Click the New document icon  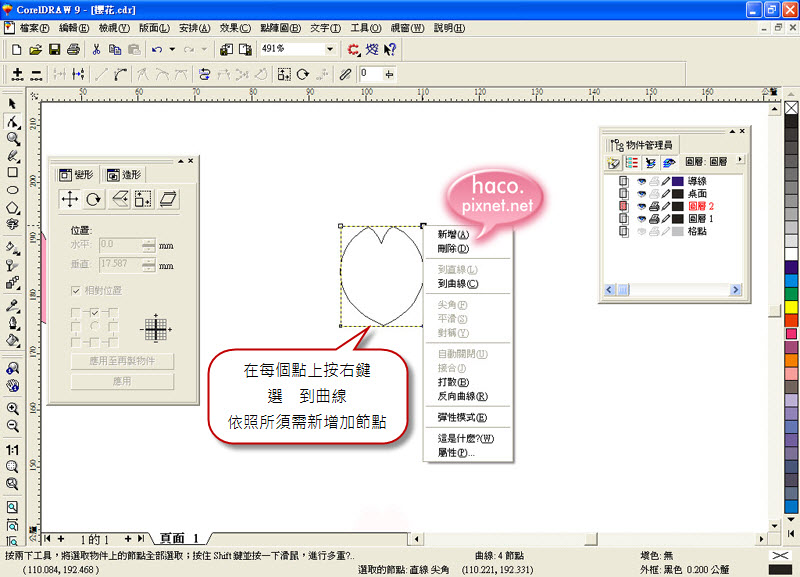(16, 49)
